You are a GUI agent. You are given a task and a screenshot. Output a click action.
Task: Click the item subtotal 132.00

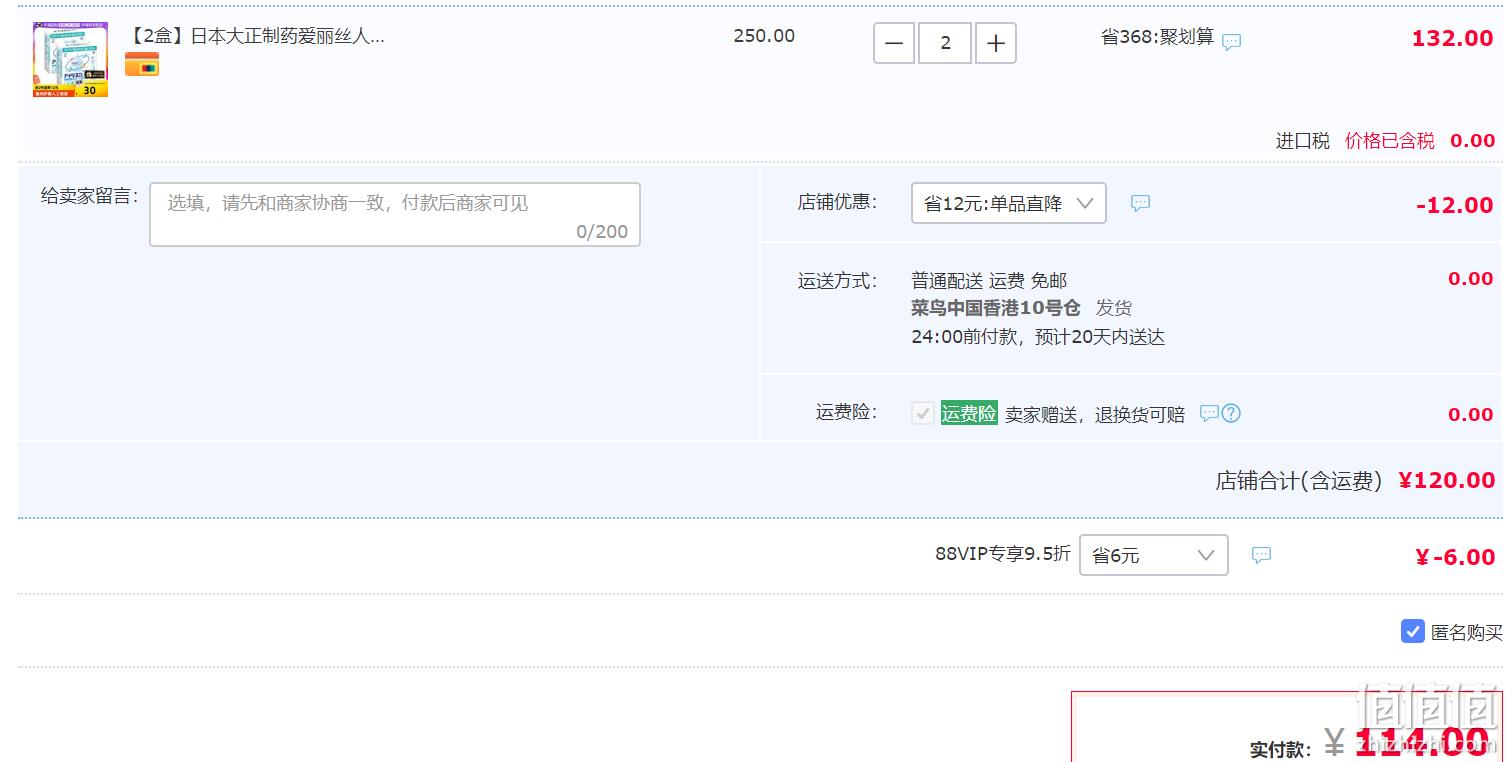(x=1452, y=39)
